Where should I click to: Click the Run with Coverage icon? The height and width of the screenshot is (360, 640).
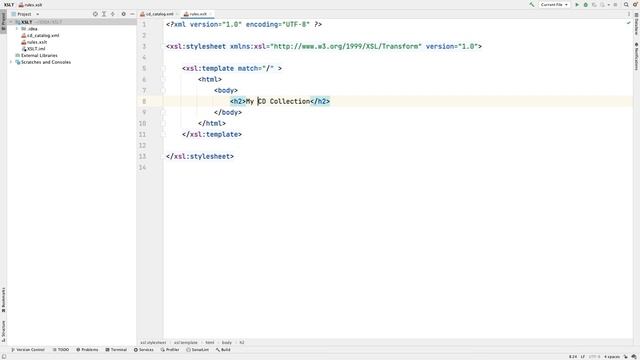594,4
